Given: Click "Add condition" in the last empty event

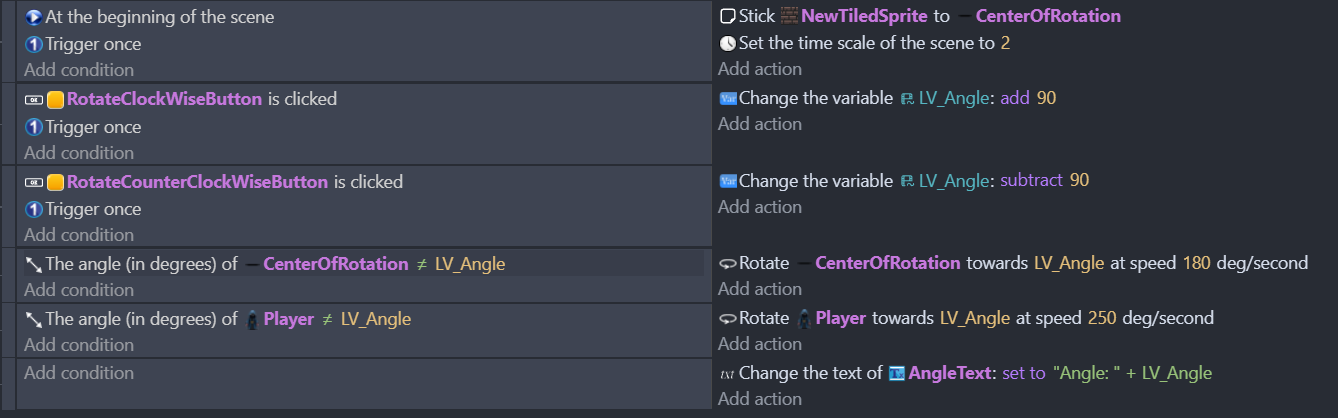Looking at the screenshot, I should coord(79,373).
